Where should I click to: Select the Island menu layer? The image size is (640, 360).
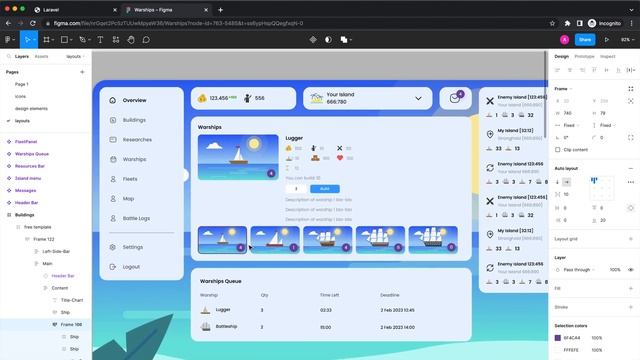point(28,178)
